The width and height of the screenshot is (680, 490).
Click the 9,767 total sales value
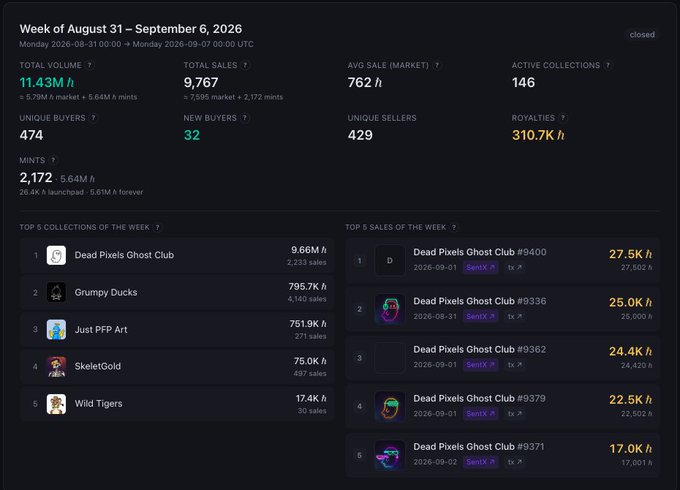pyautogui.click(x=201, y=82)
